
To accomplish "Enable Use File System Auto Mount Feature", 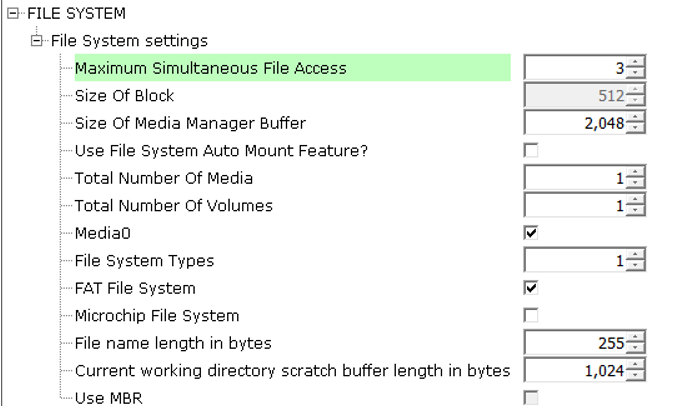I will pyautogui.click(x=531, y=151).
